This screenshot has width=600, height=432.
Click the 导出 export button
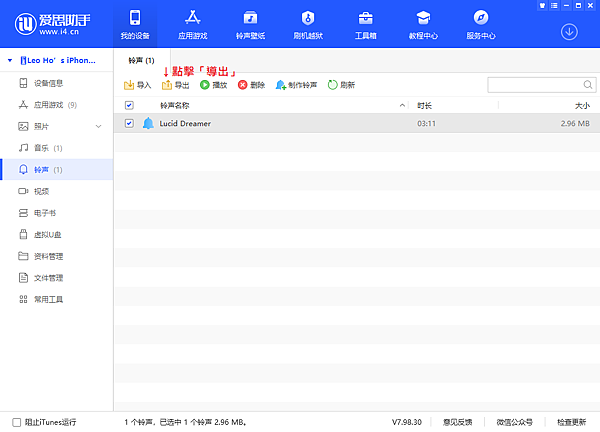tap(175, 85)
